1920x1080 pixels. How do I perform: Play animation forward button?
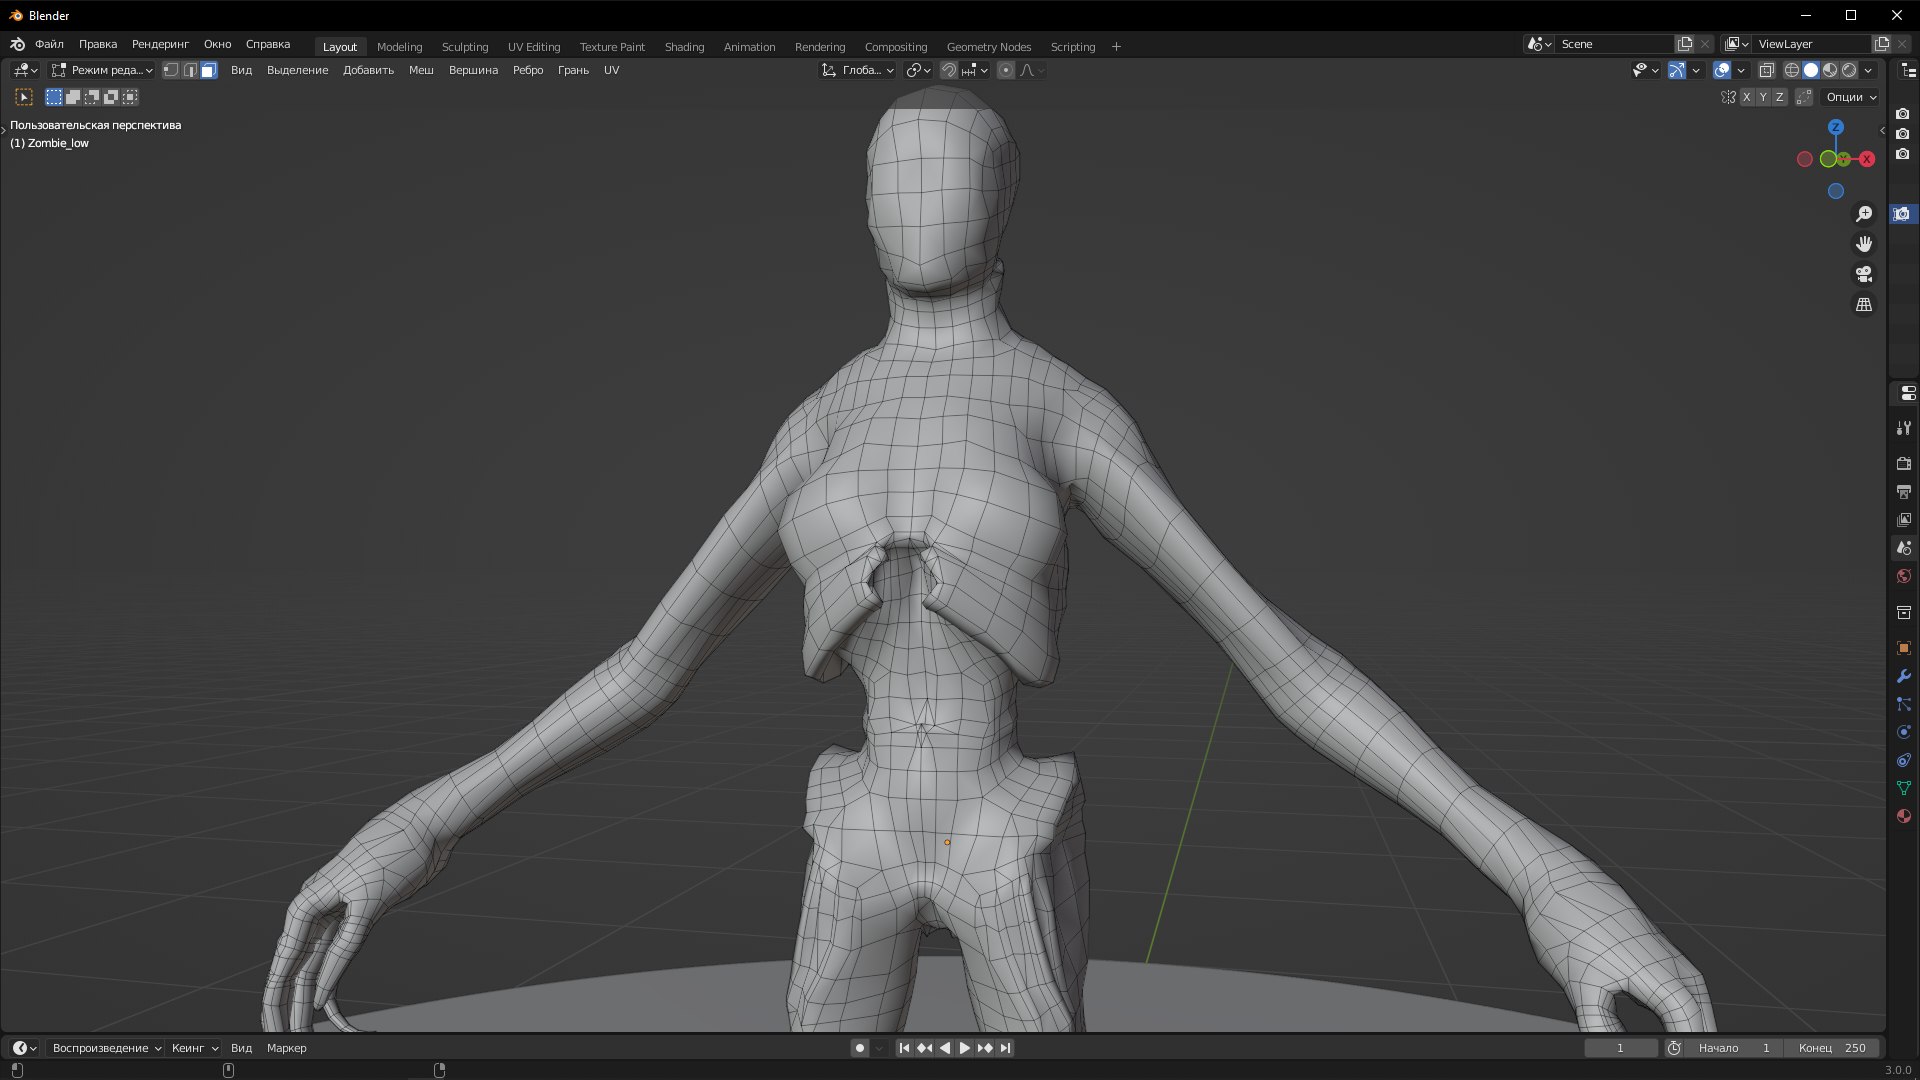pyautogui.click(x=964, y=1048)
